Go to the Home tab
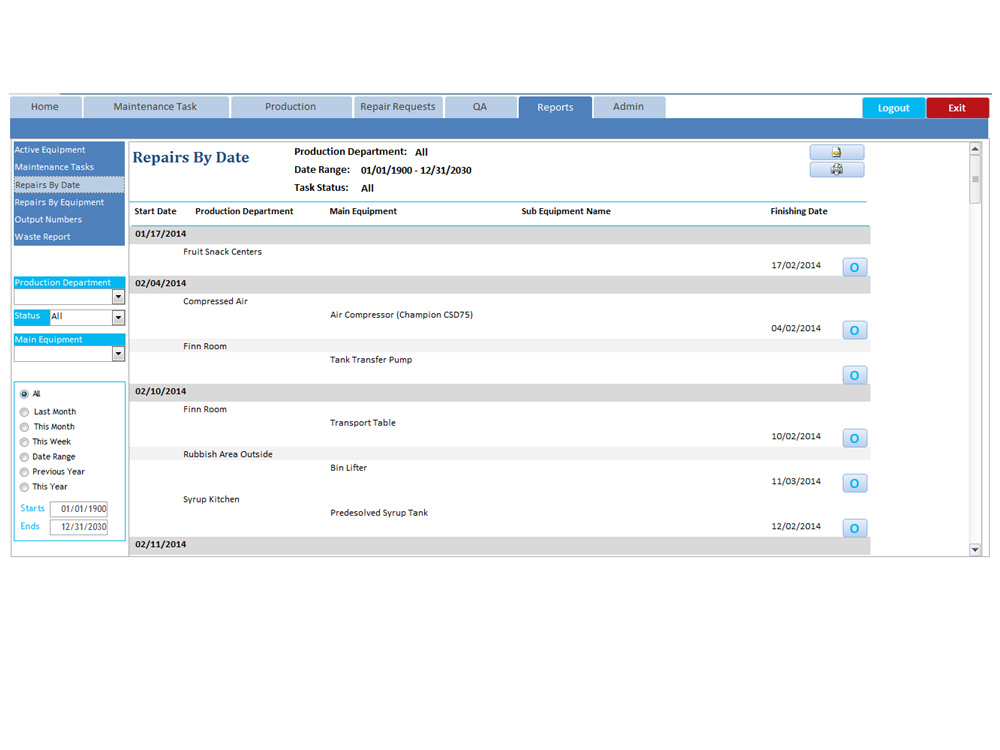1000x750 pixels. coord(45,107)
